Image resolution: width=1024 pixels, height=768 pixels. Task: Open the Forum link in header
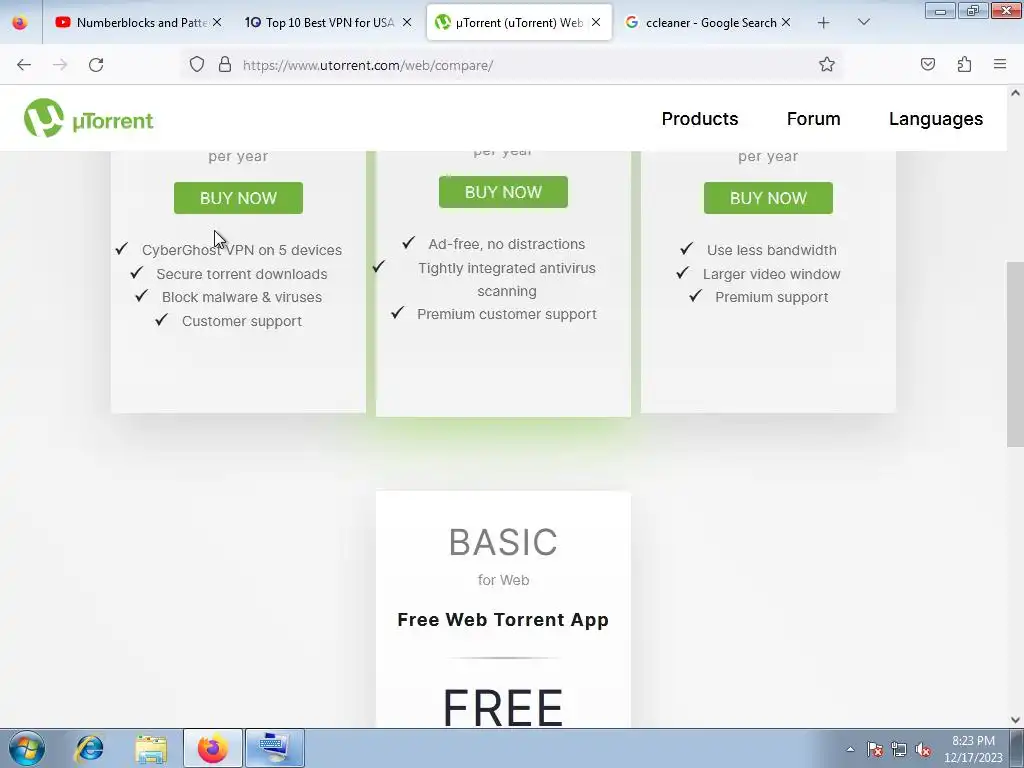tap(813, 119)
